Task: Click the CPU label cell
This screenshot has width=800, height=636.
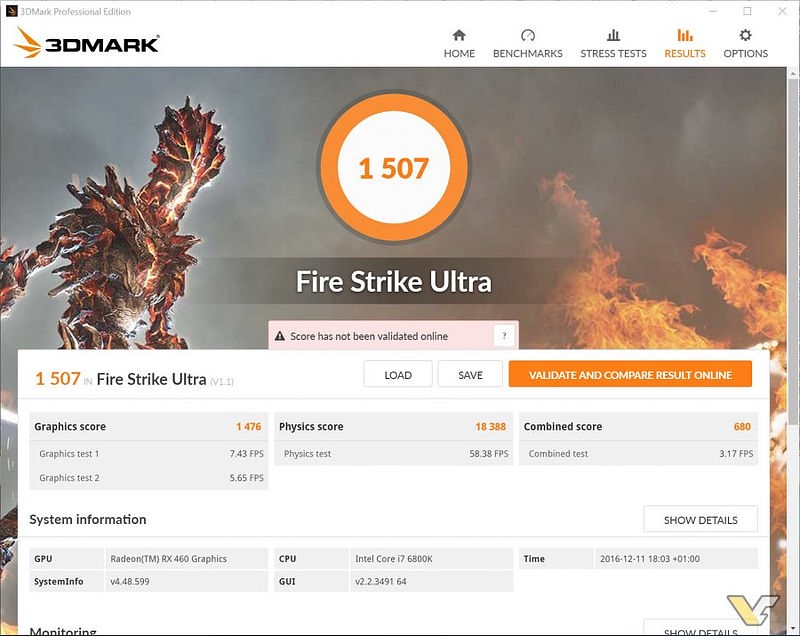Action: click(311, 558)
